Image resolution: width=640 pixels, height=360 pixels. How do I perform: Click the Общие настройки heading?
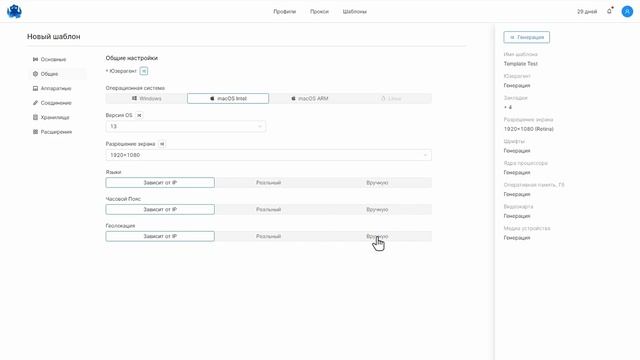tap(131, 58)
